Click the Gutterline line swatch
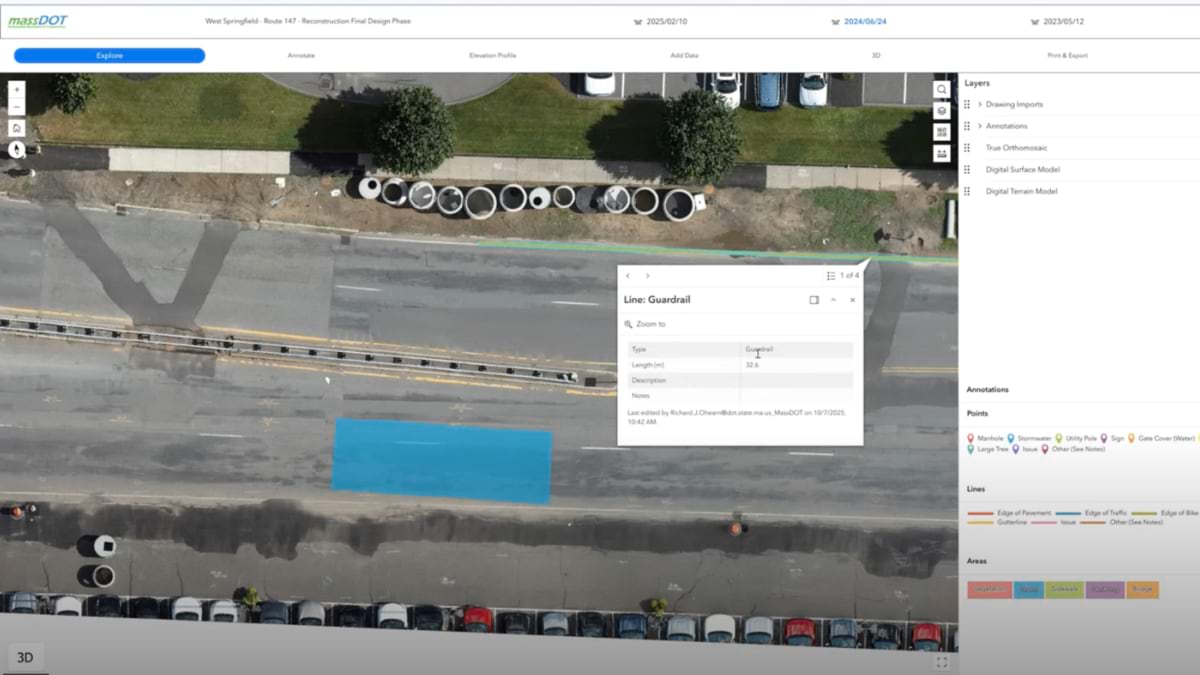Viewport: 1200px width, 675px height. coord(981,522)
